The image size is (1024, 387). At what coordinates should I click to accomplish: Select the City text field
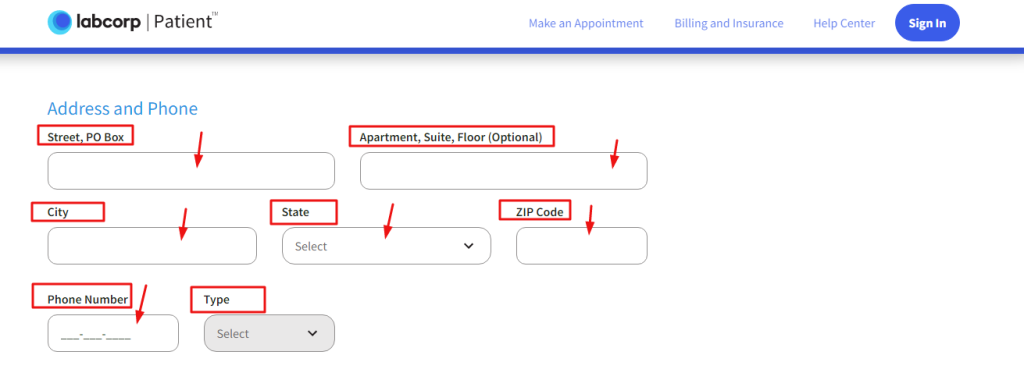tap(152, 246)
